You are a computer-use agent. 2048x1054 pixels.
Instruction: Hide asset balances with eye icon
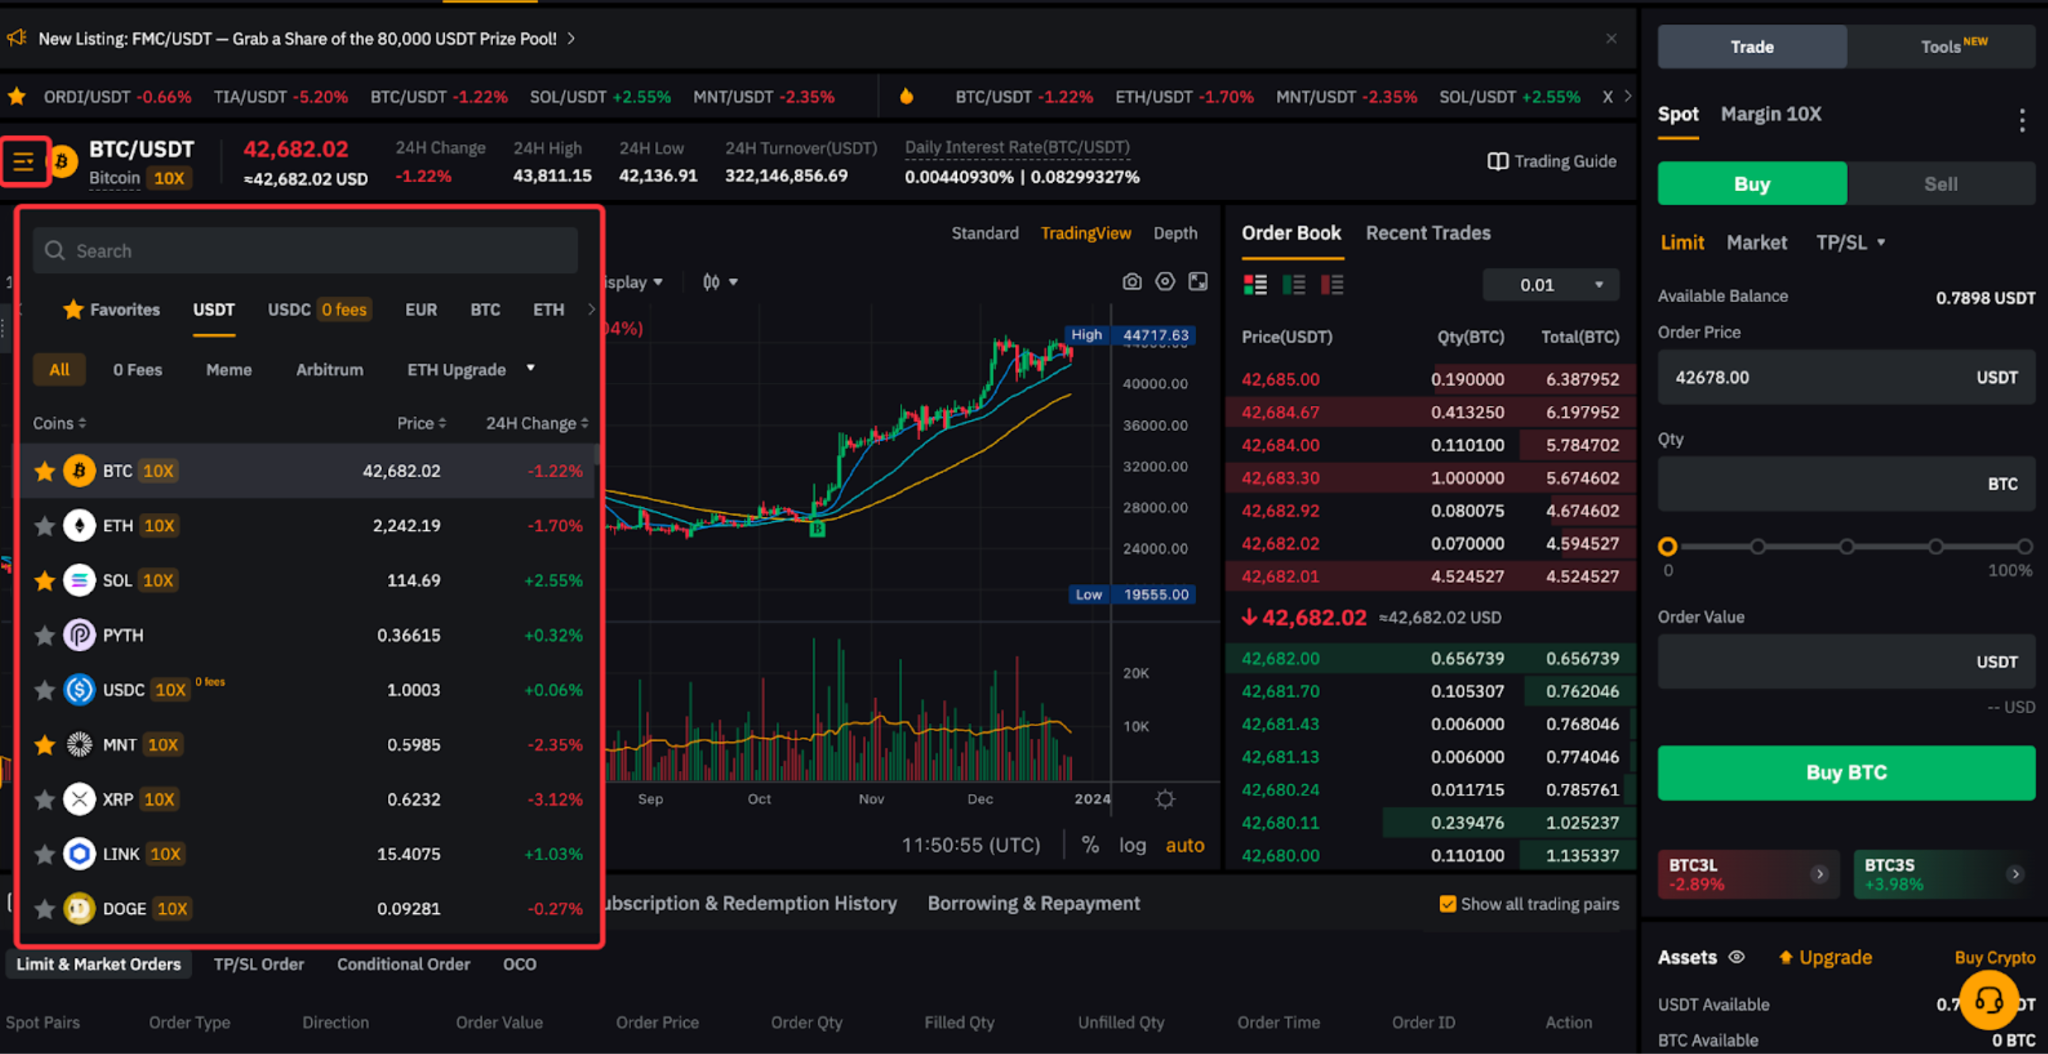[1737, 957]
